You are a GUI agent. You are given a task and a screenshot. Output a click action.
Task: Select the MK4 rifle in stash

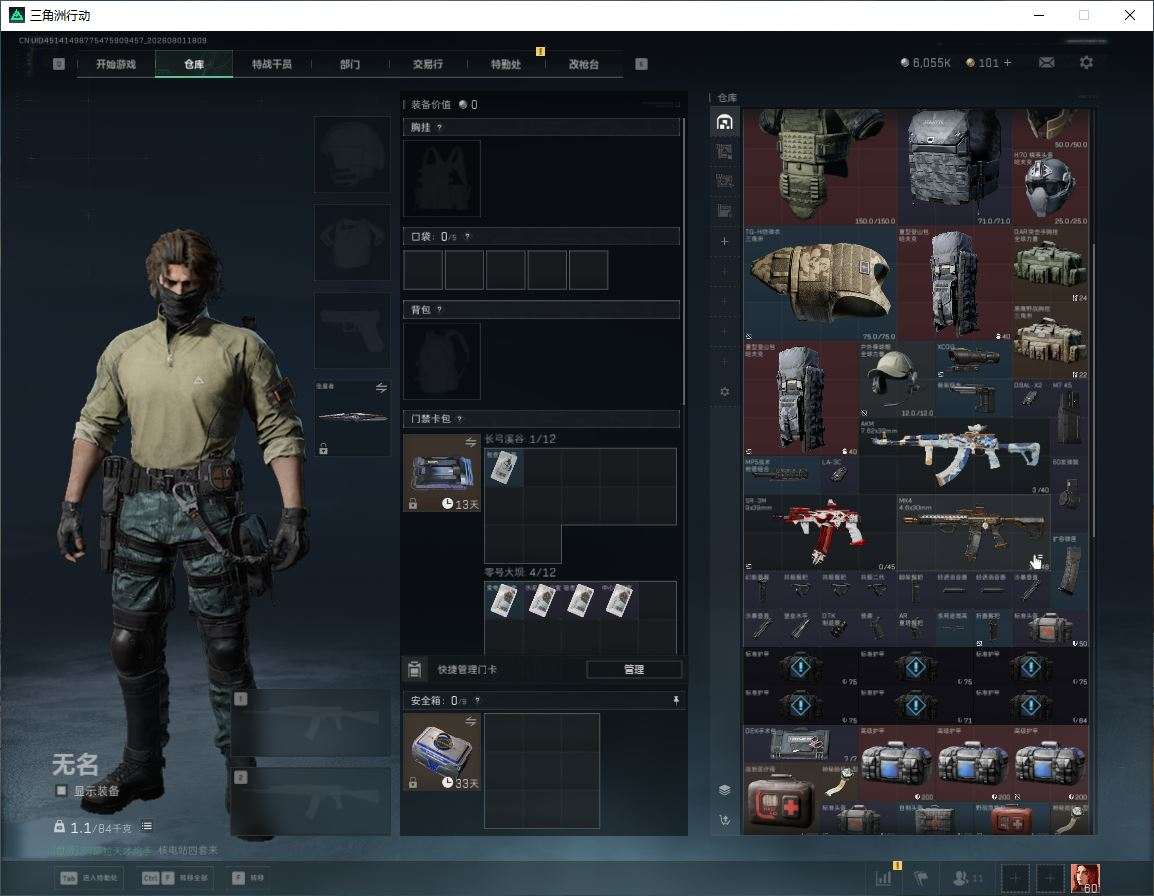point(973,533)
